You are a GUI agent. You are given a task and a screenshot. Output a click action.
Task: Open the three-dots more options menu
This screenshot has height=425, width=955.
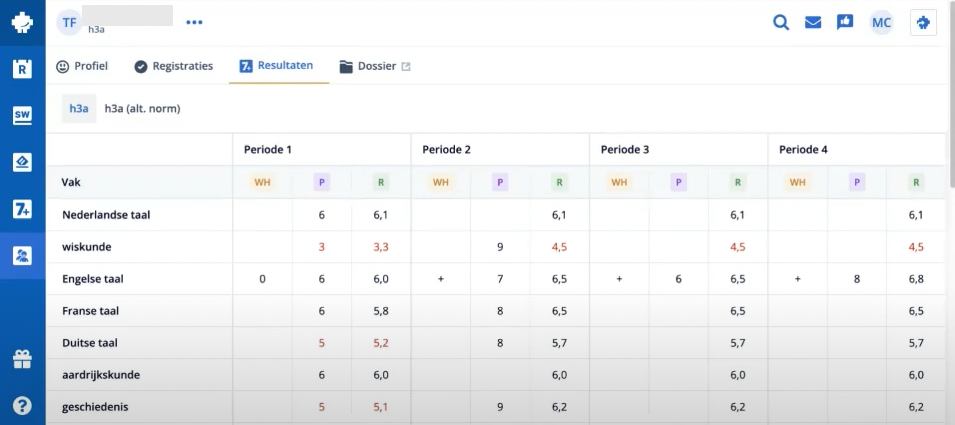tap(194, 23)
